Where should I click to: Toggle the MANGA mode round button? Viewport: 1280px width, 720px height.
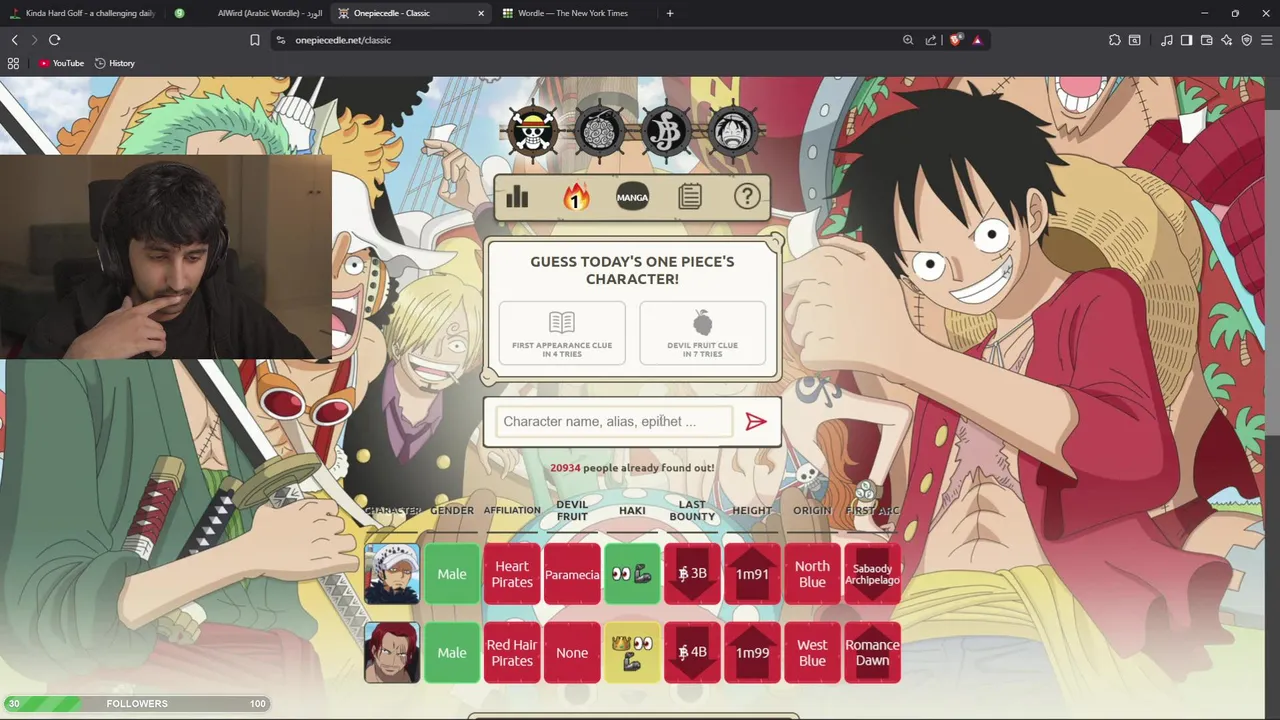632,197
